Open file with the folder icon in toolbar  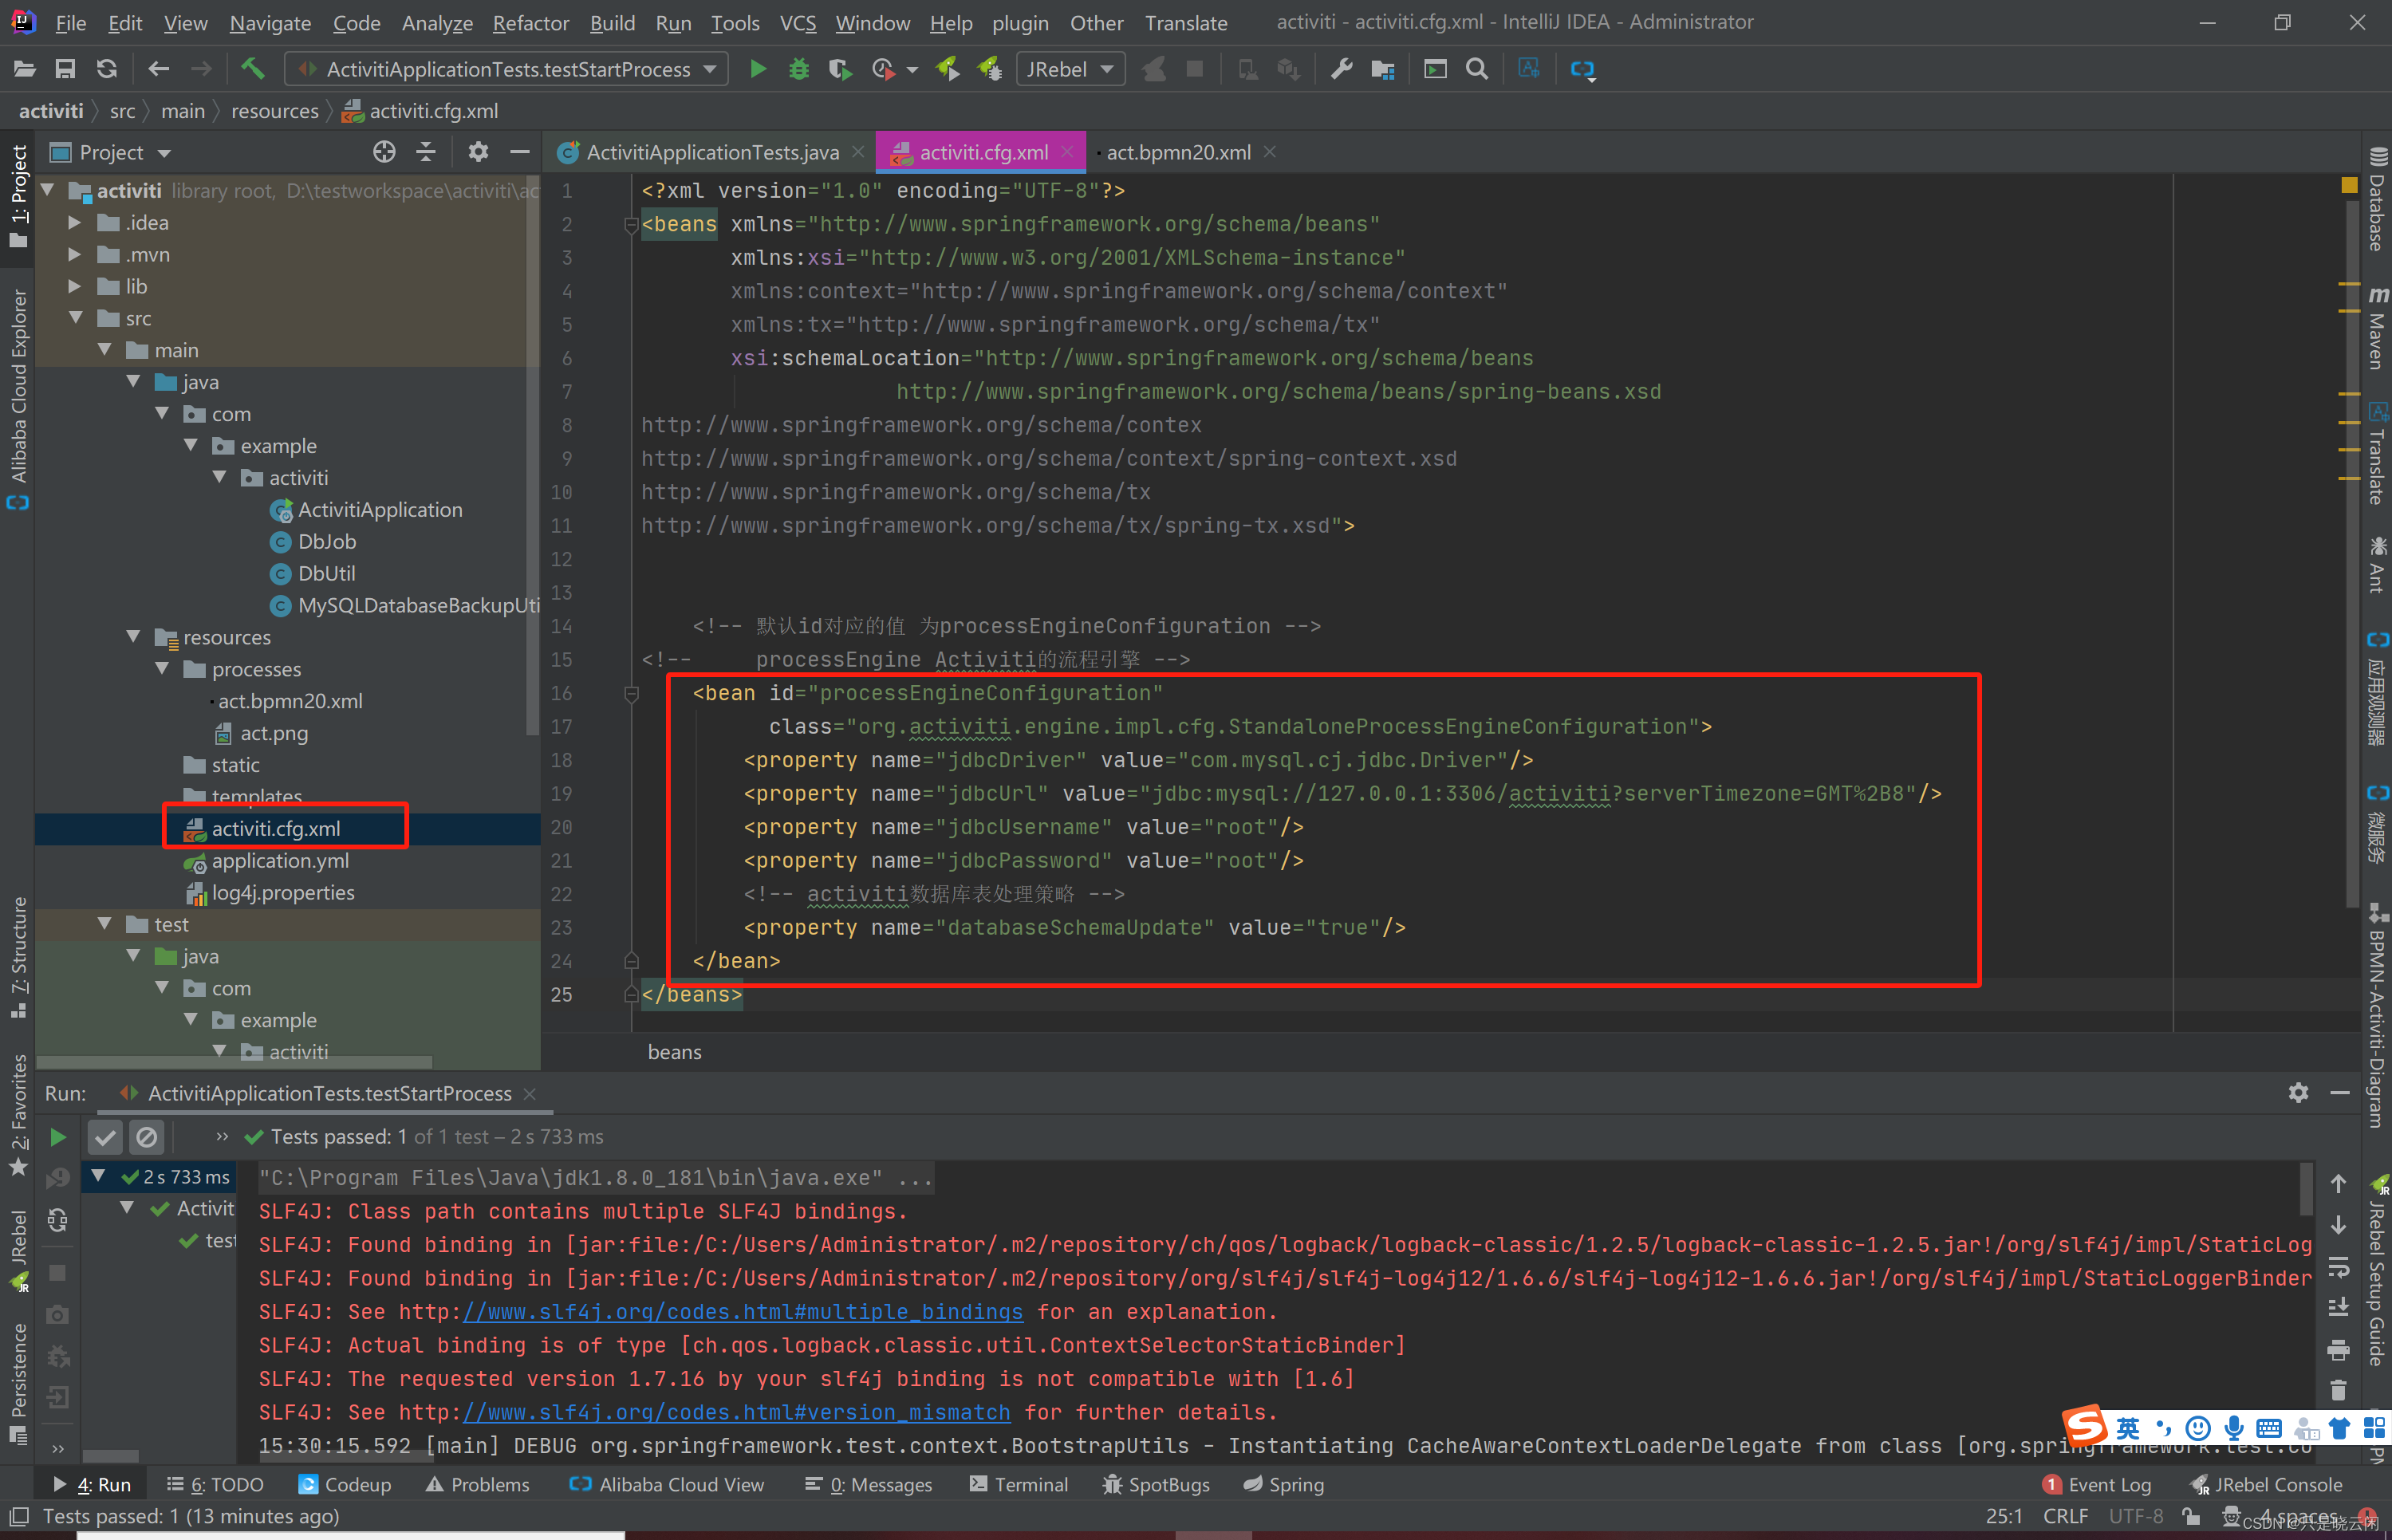pyautogui.click(x=24, y=69)
